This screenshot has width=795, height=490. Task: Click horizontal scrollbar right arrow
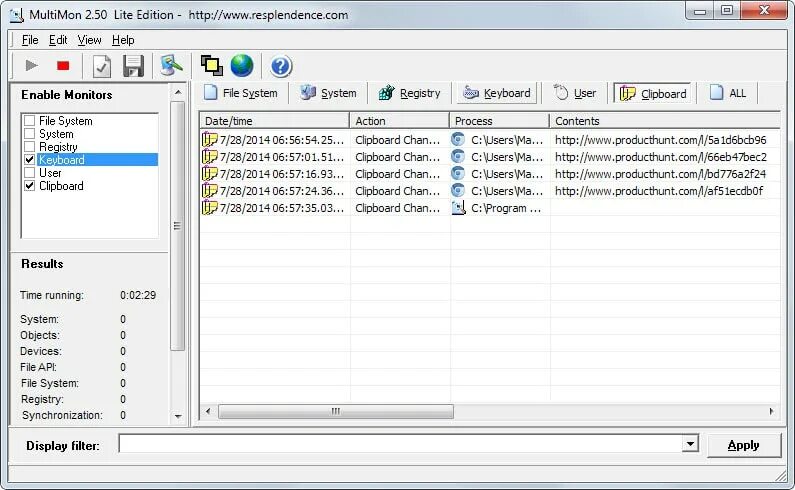771,411
